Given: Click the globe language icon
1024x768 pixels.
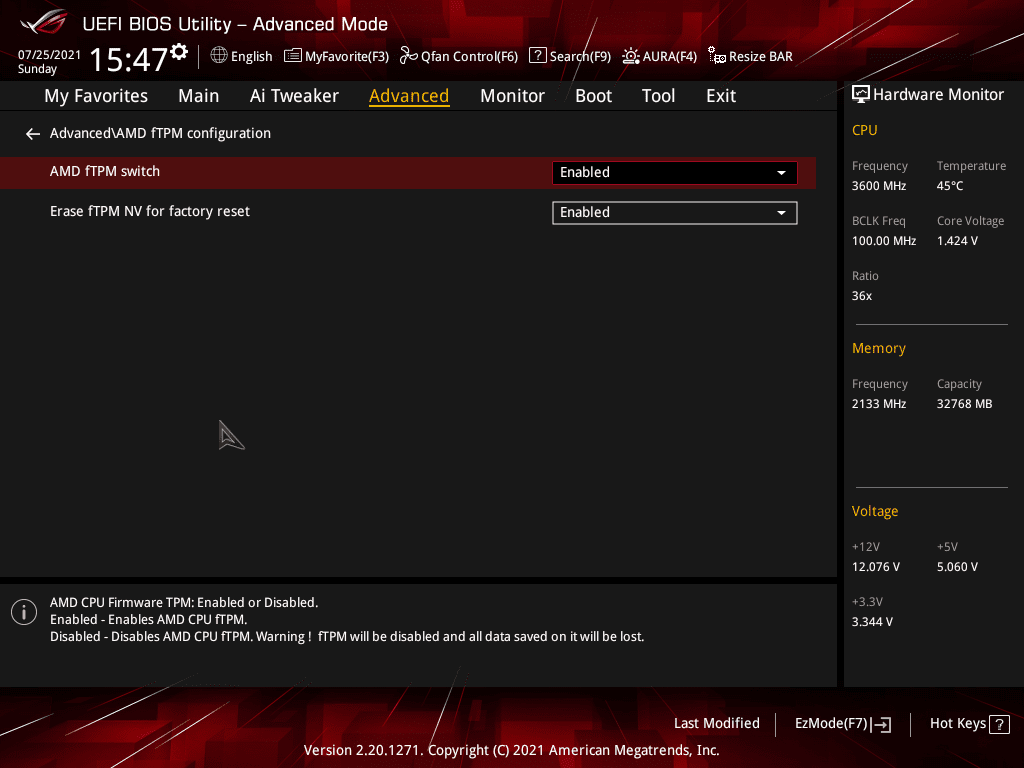Looking at the screenshot, I should (219, 56).
